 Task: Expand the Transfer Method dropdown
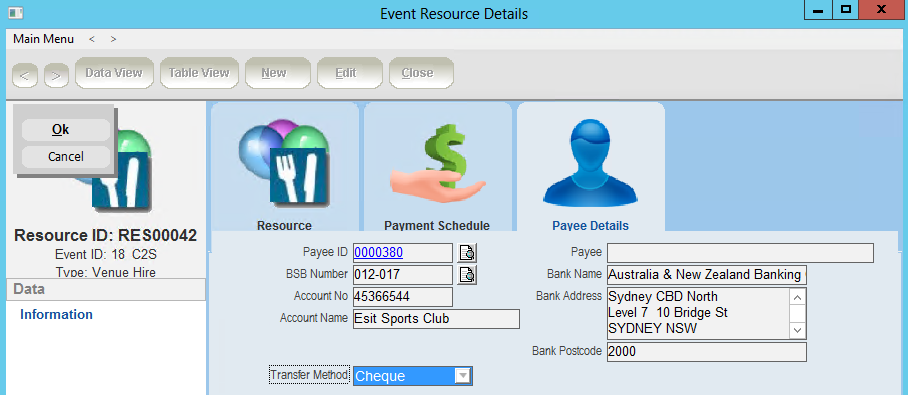(462, 376)
